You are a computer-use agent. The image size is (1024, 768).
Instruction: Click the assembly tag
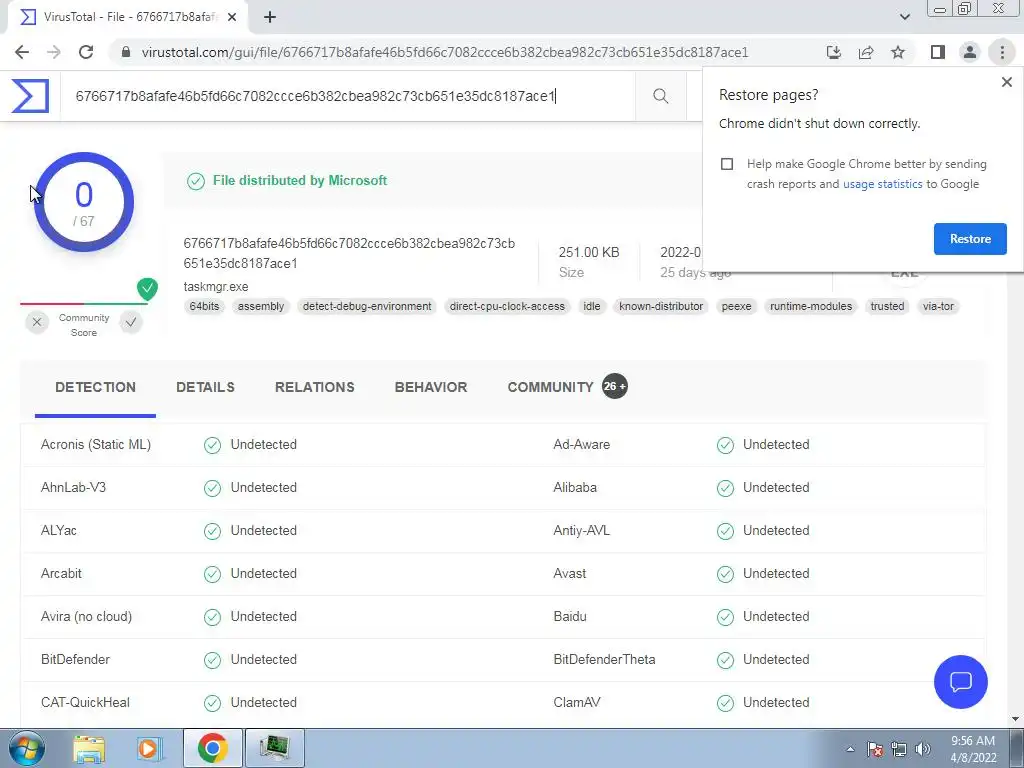pos(261,306)
